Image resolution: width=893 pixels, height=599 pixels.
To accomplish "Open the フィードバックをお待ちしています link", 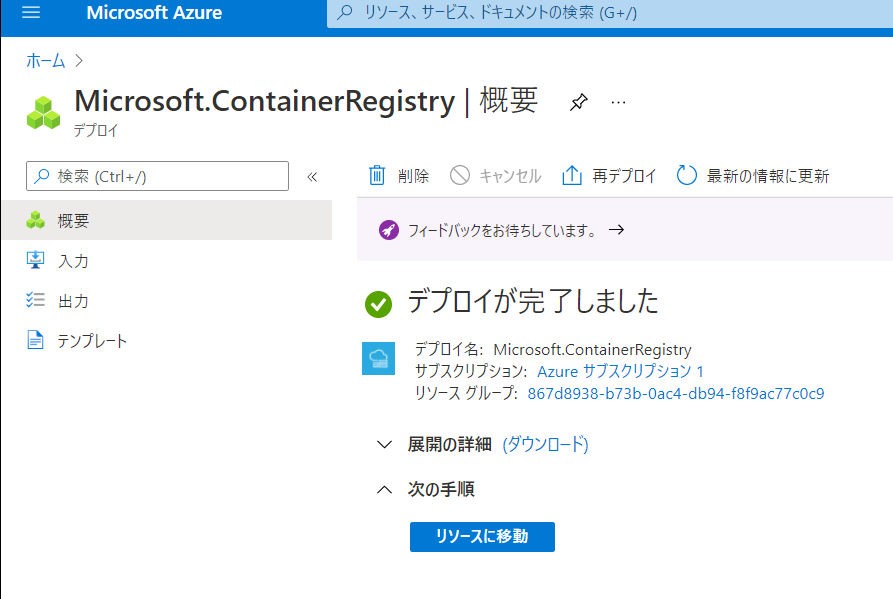I will pos(502,230).
